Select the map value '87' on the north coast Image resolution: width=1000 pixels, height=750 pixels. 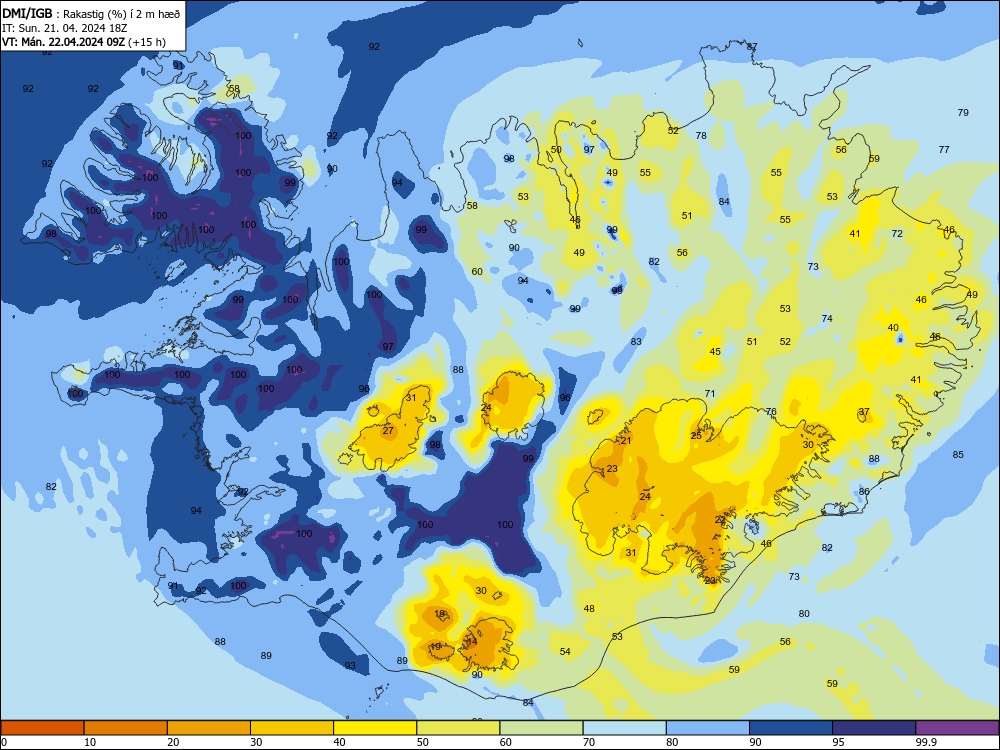[752, 47]
